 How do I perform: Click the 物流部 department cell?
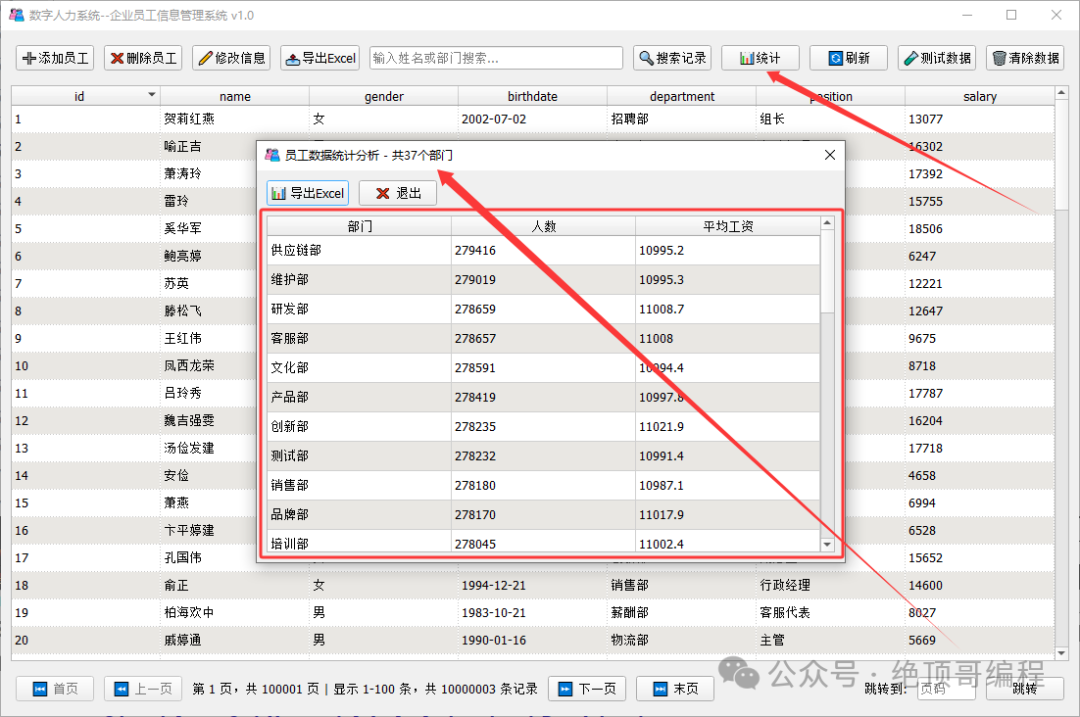point(682,640)
